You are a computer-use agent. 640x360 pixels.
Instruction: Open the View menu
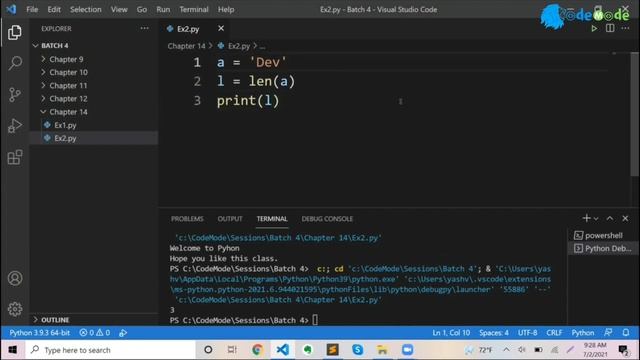(119, 9)
